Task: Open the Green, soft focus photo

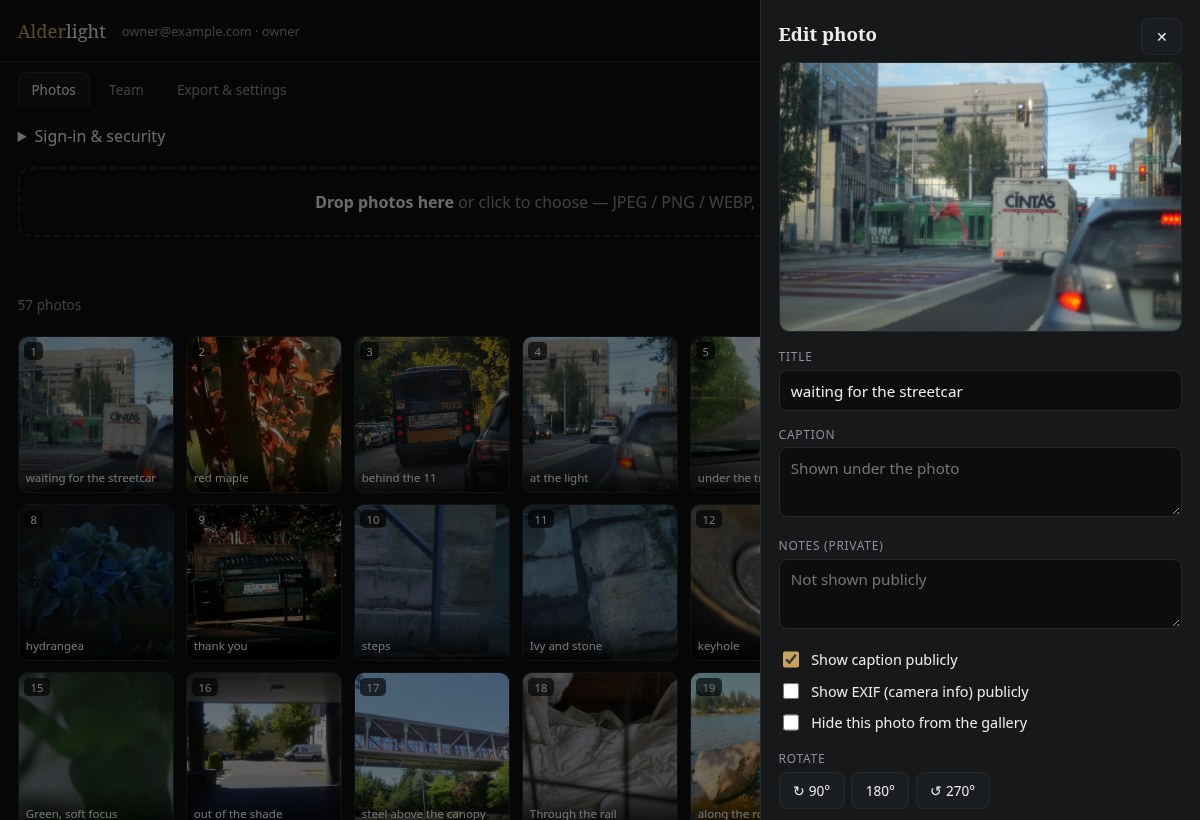Action: pyautogui.click(x=96, y=746)
